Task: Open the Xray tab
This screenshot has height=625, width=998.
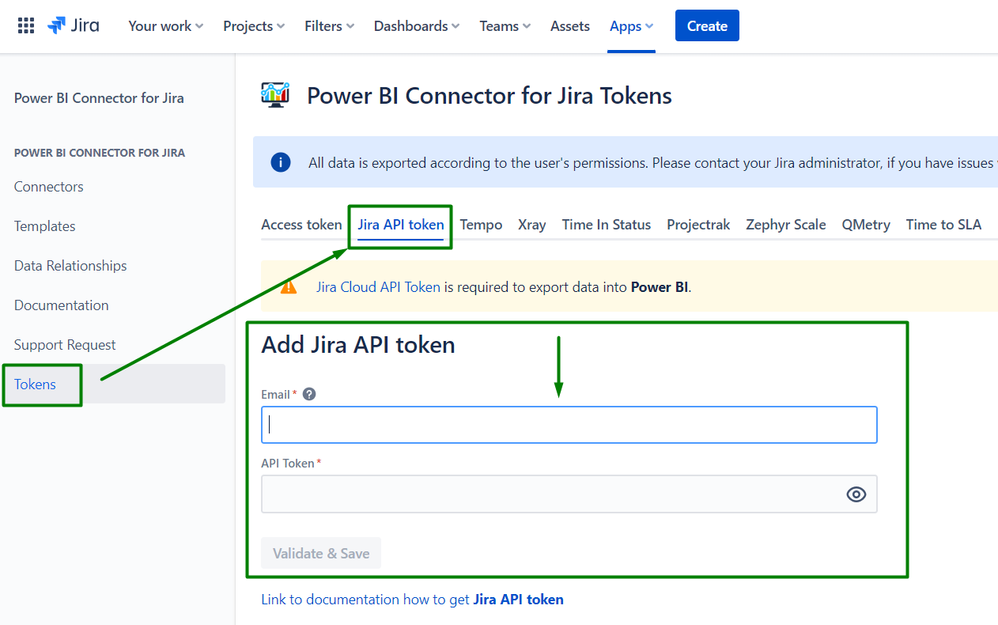Action: pos(532,225)
